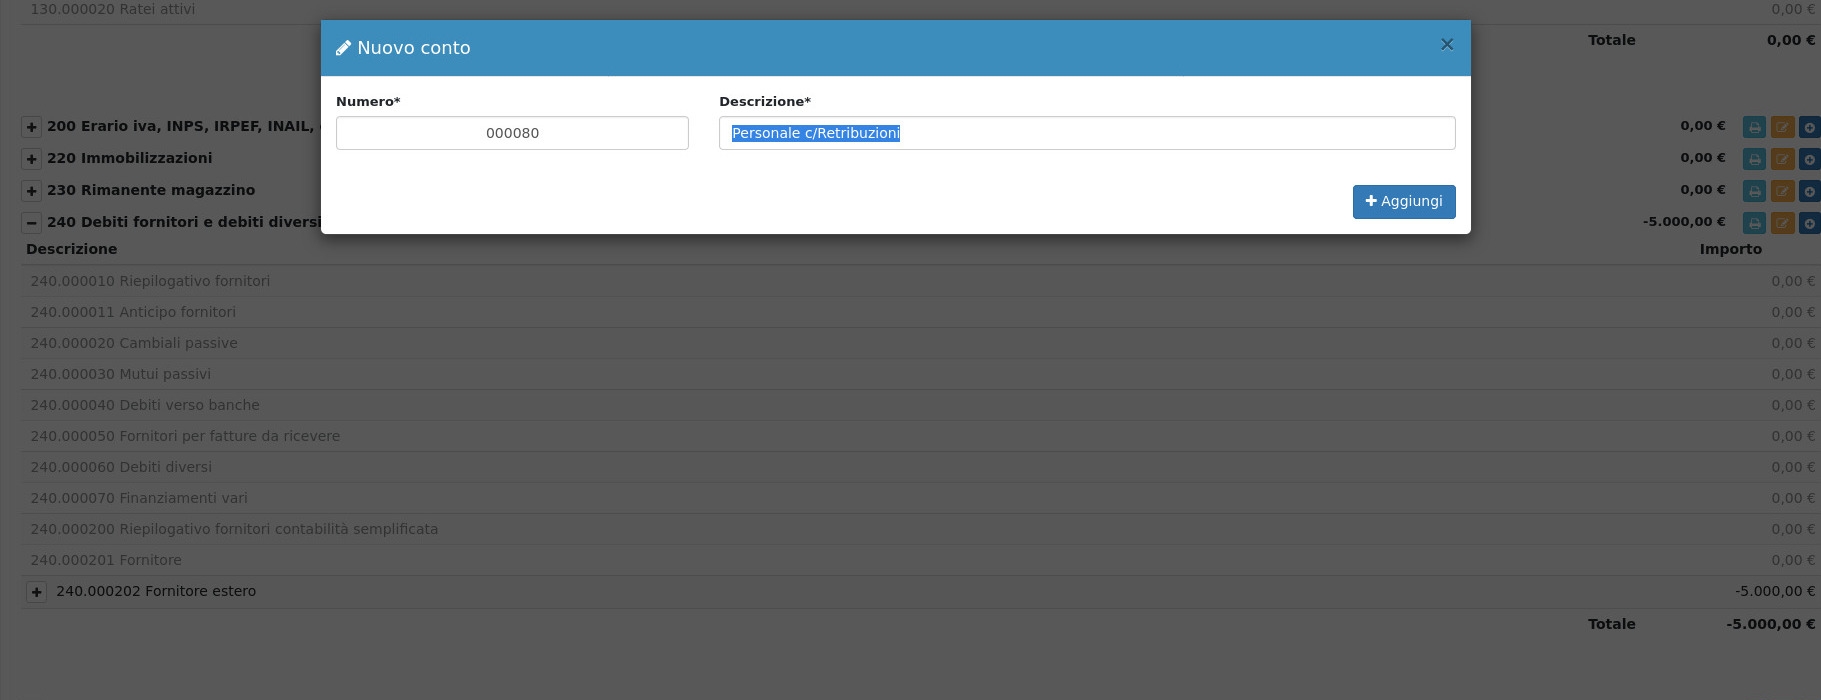Print the 230 Rimanente magazzino account

[x=1754, y=191]
